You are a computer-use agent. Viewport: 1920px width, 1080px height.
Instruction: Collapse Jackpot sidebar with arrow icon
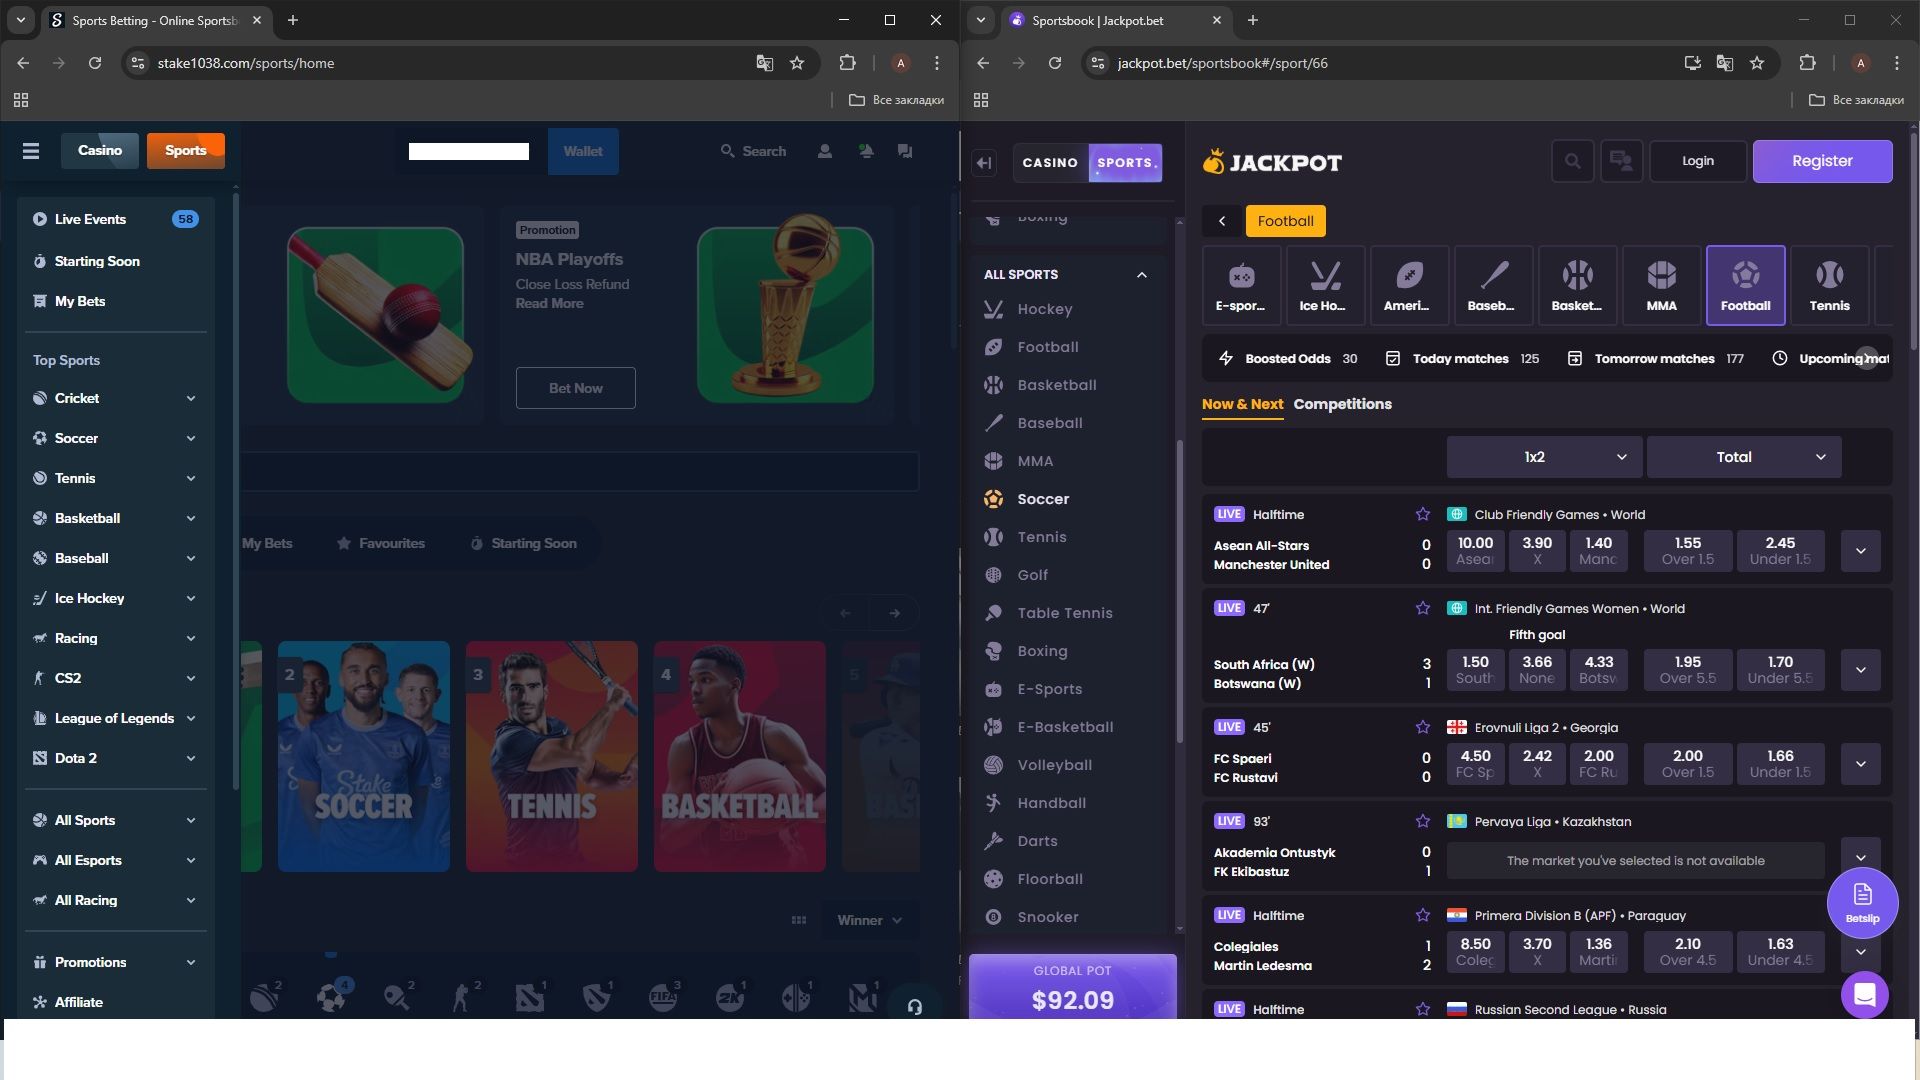coord(985,163)
